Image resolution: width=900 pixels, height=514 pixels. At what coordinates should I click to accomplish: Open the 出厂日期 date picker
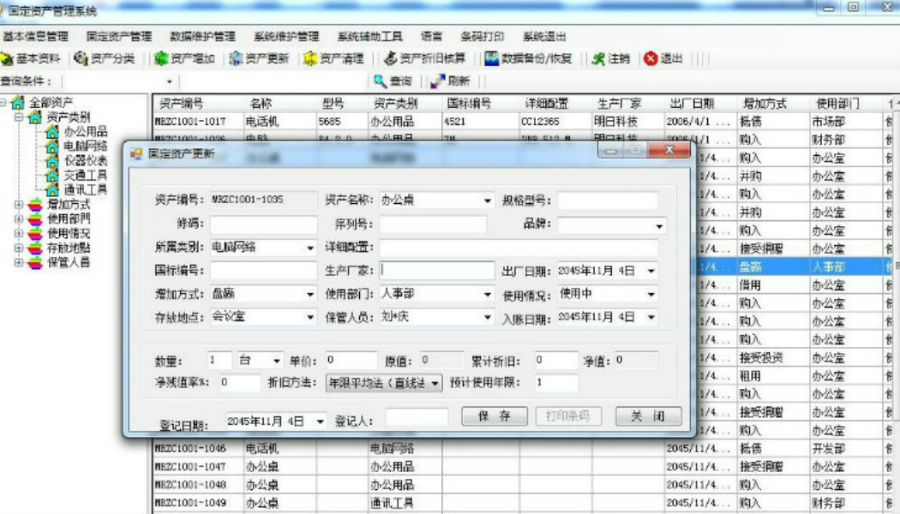coord(651,271)
